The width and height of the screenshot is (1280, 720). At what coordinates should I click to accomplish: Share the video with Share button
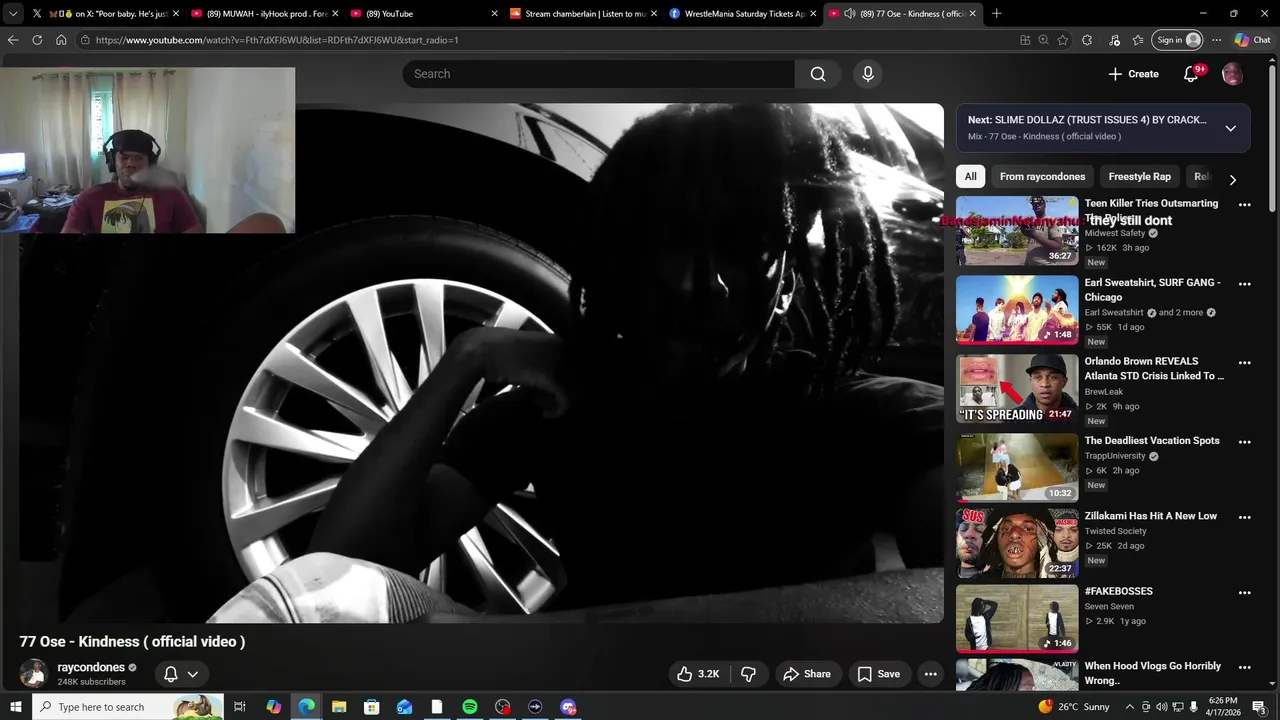(806, 674)
